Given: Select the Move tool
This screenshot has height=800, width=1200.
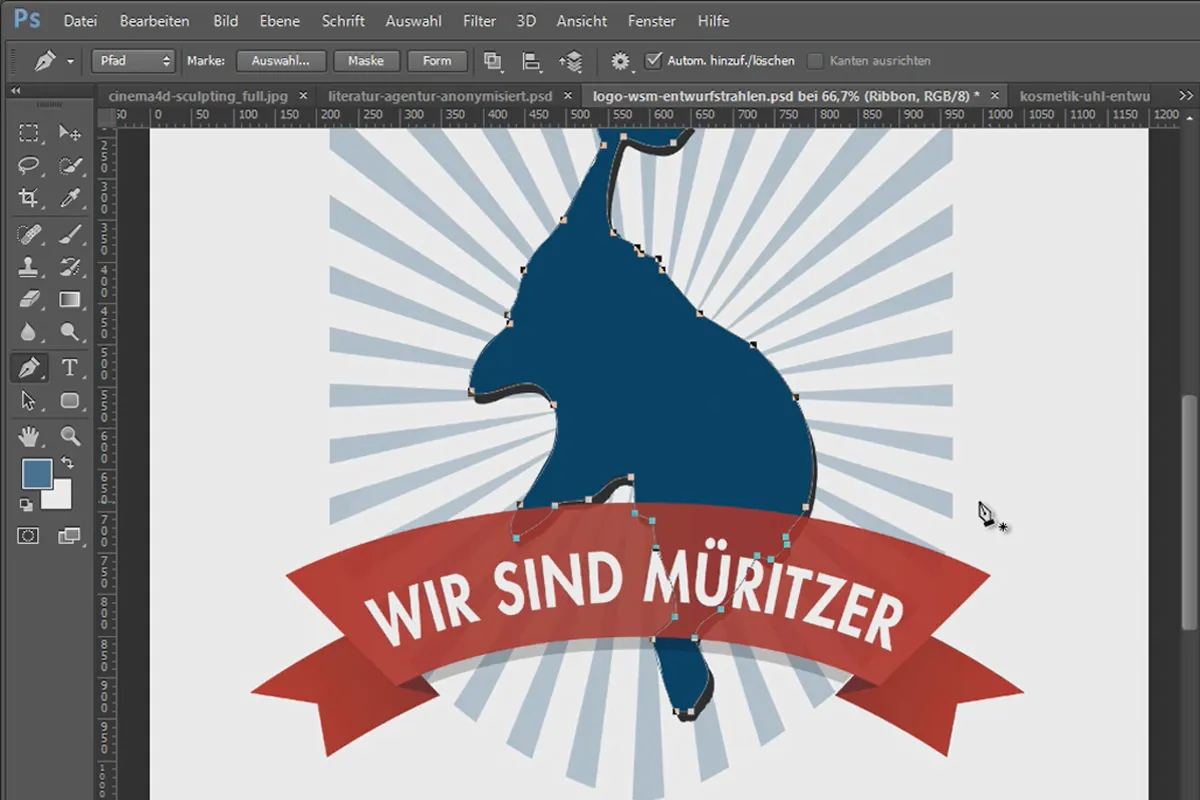Looking at the screenshot, I should [x=70, y=133].
